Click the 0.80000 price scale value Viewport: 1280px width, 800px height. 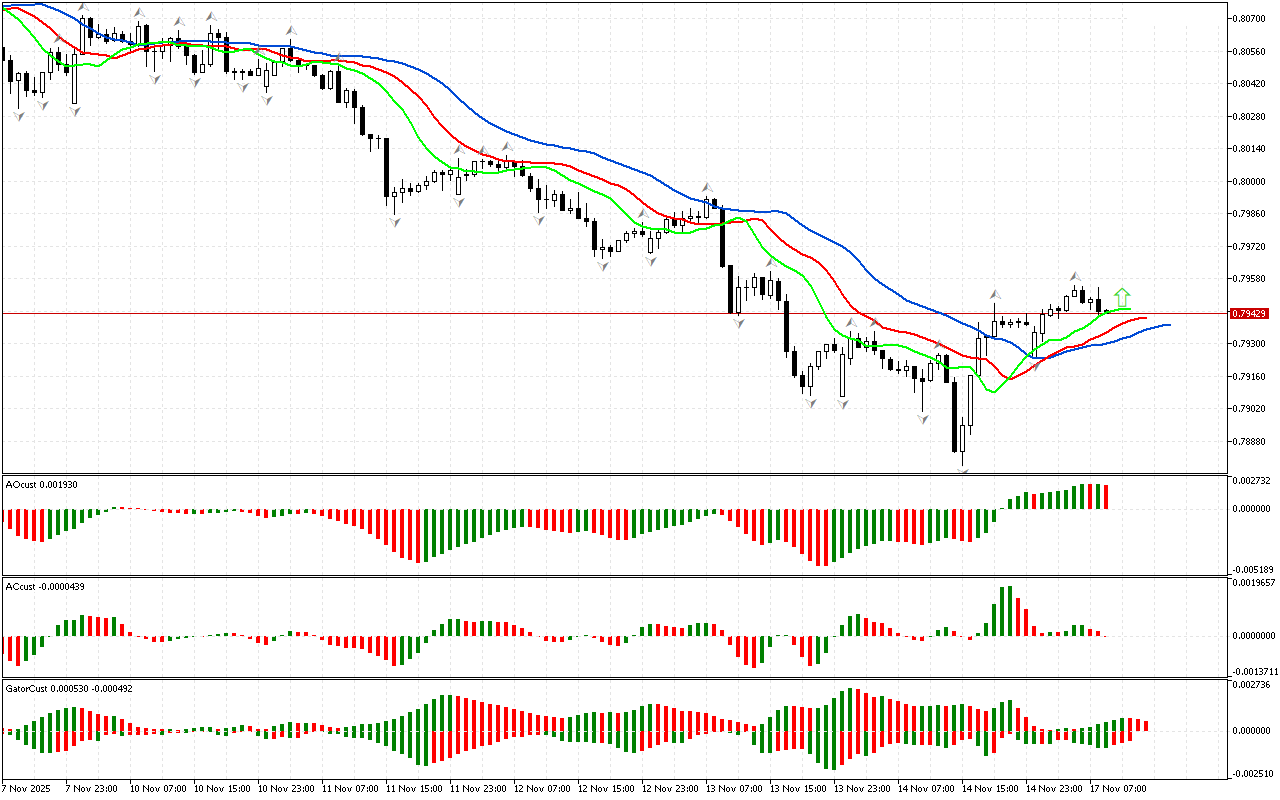click(1250, 181)
